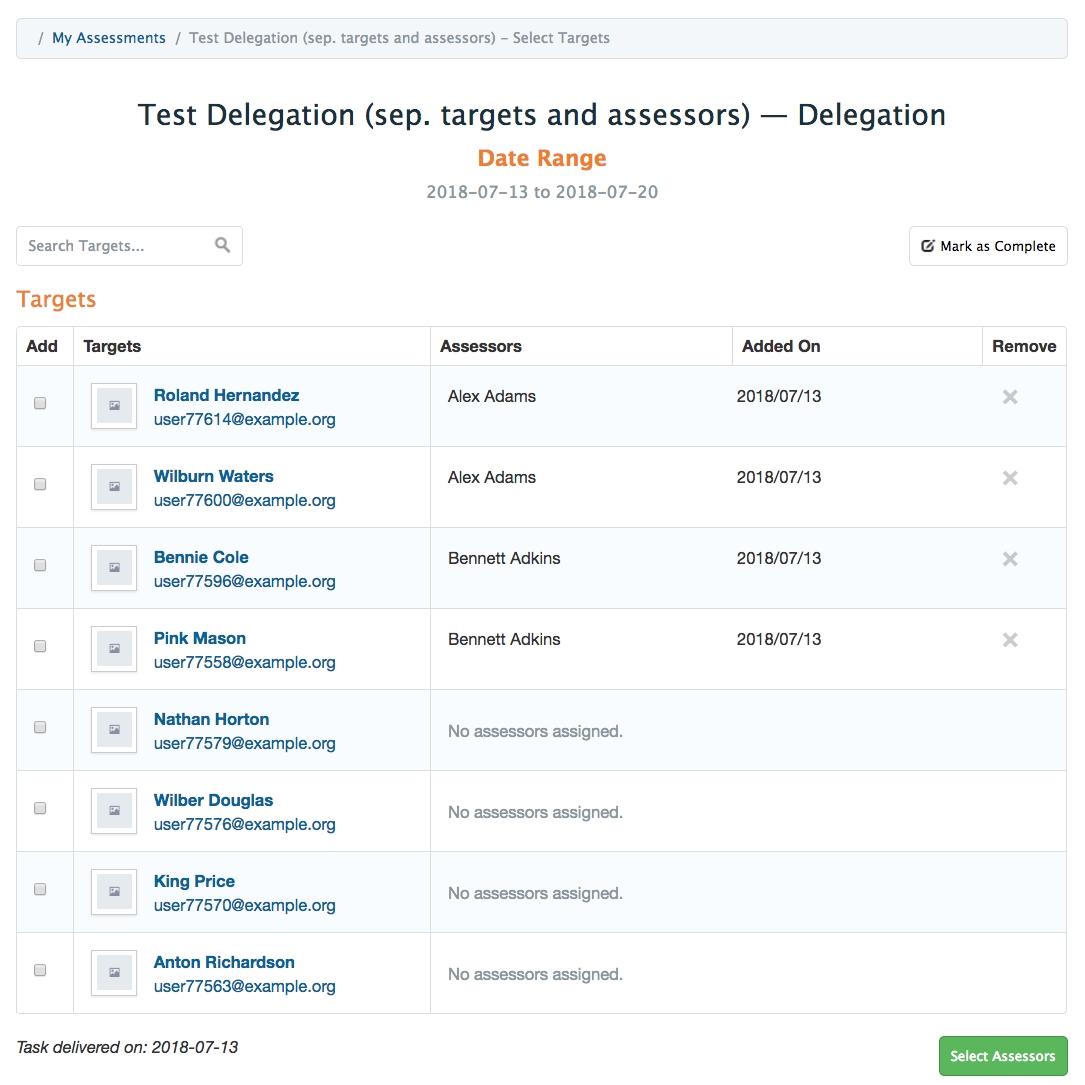
Task: Enable the checkbox for Anton Richardson
Action: [x=40, y=970]
